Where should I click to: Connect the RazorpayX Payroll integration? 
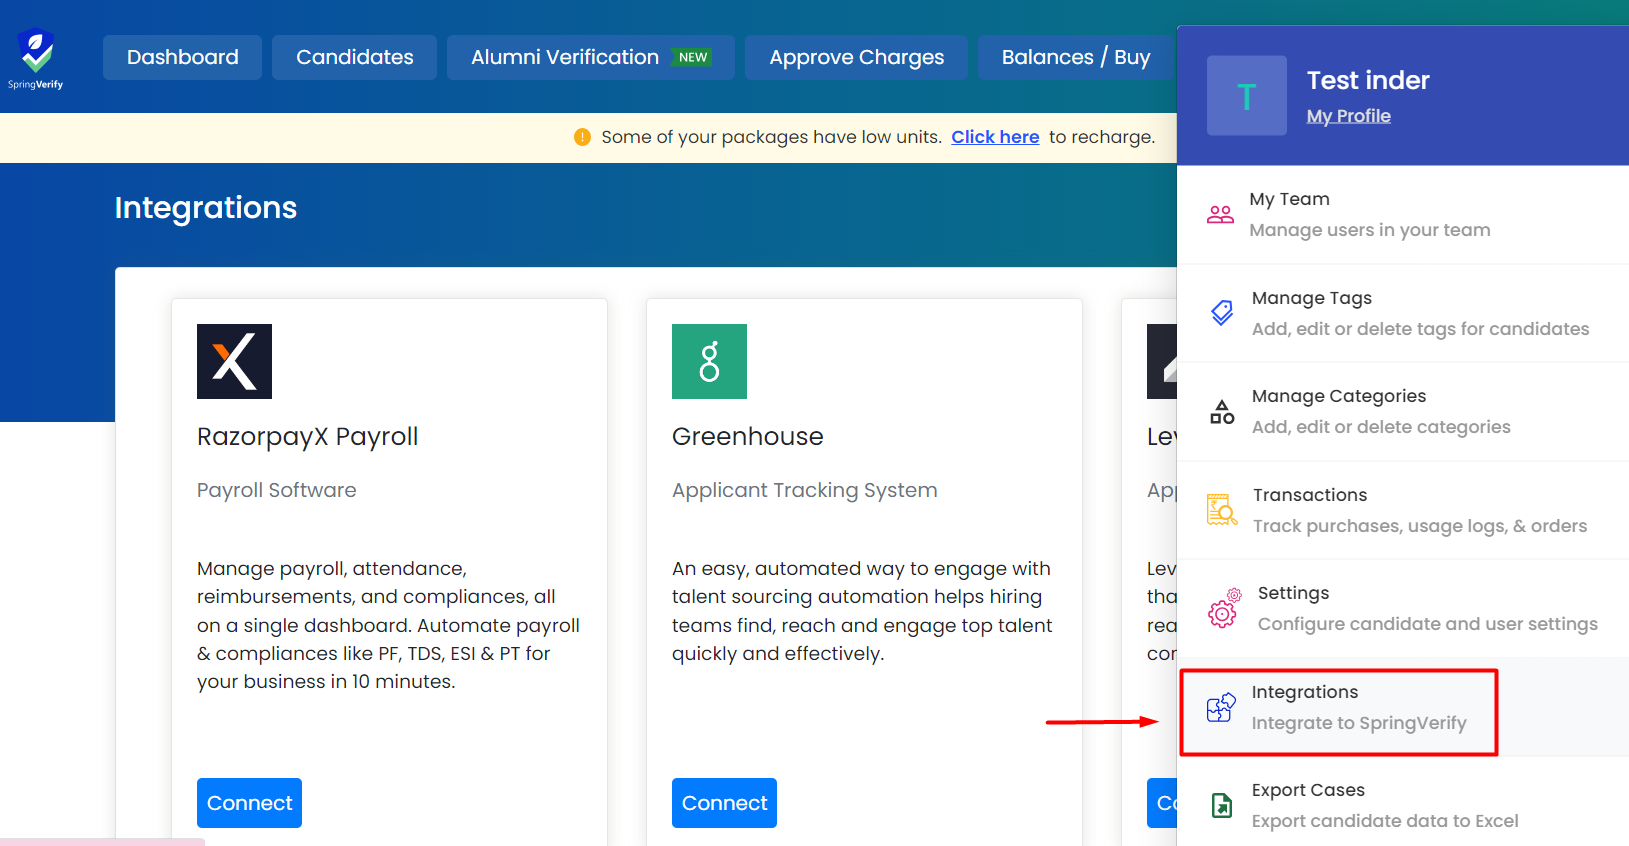click(249, 803)
